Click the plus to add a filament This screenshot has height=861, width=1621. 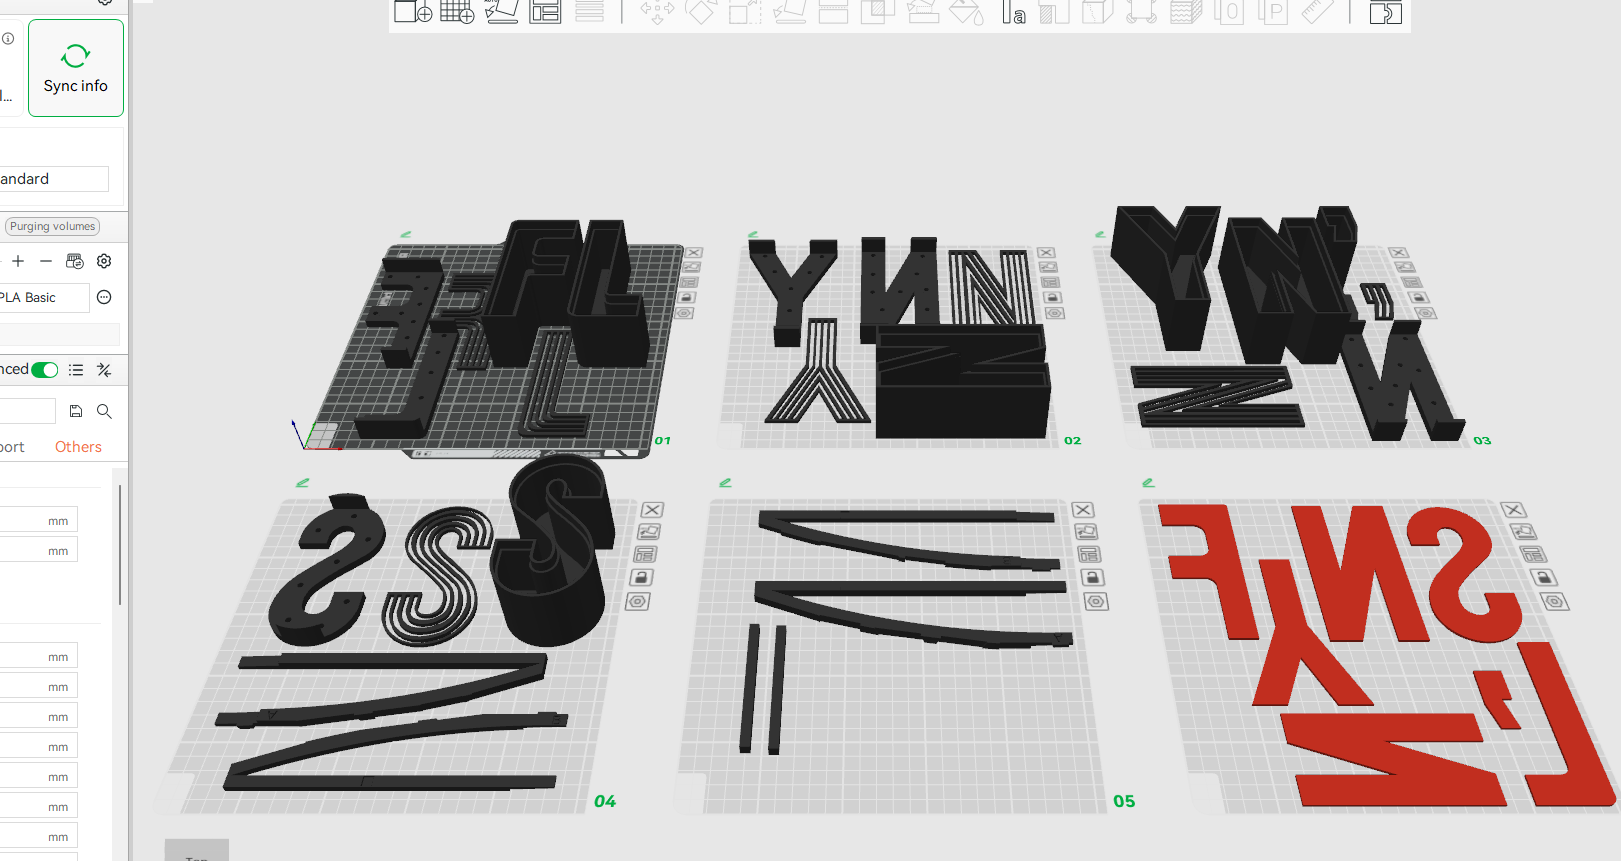(18, 261)
